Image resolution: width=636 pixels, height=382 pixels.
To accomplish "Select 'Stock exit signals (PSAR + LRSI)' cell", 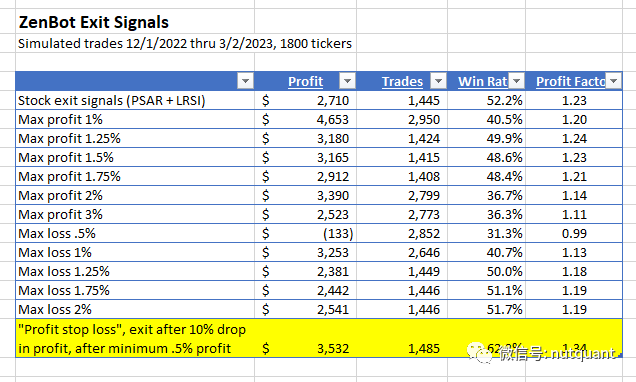I will click(112, 101).
